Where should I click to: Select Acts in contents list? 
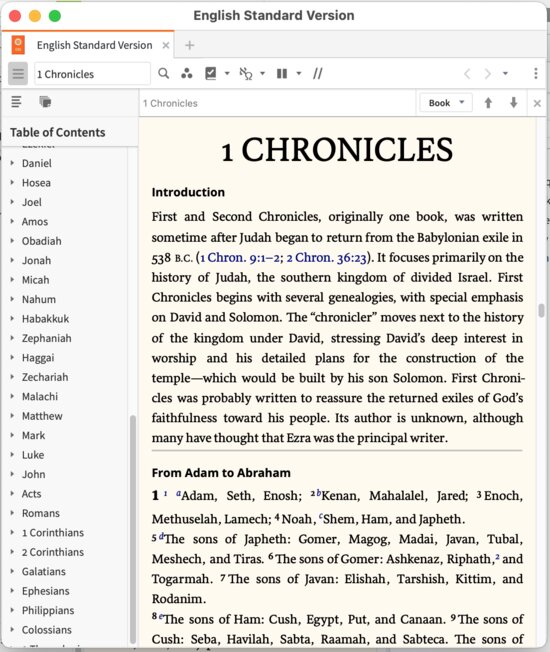(31, 494)
